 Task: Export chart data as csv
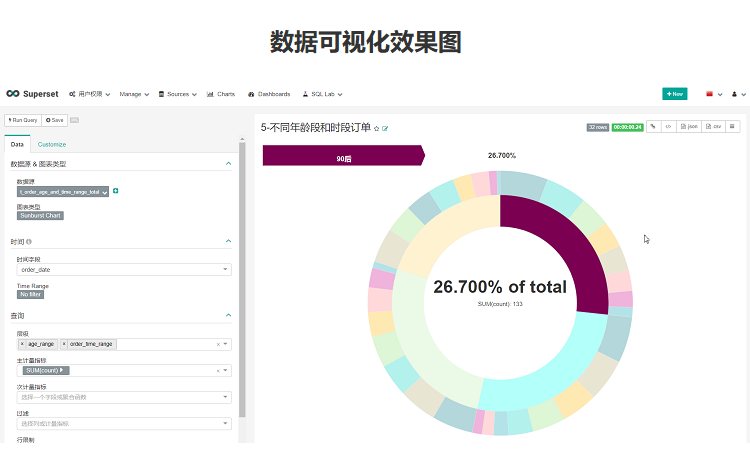click(713, 127)
